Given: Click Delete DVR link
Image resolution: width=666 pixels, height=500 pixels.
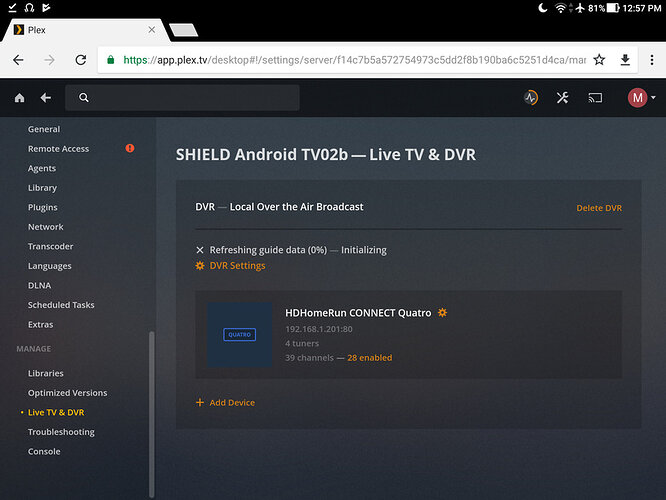Looking at the screenshot, I should (x=599, y=208).
